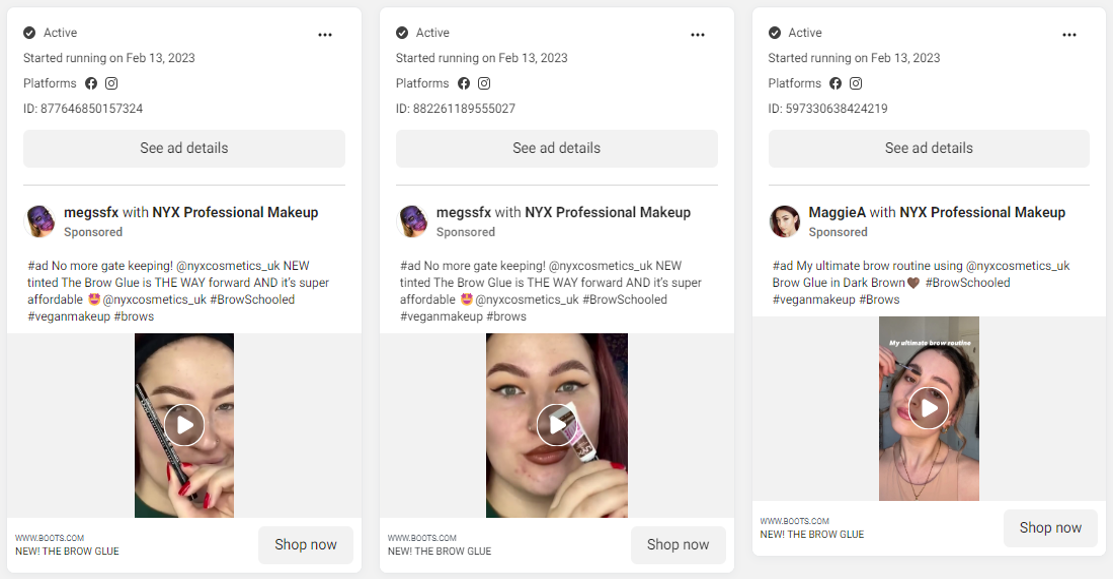Play the video showing brow glue tube
This screenshot has width=1113, height=579.
click(x=556, y=425)
